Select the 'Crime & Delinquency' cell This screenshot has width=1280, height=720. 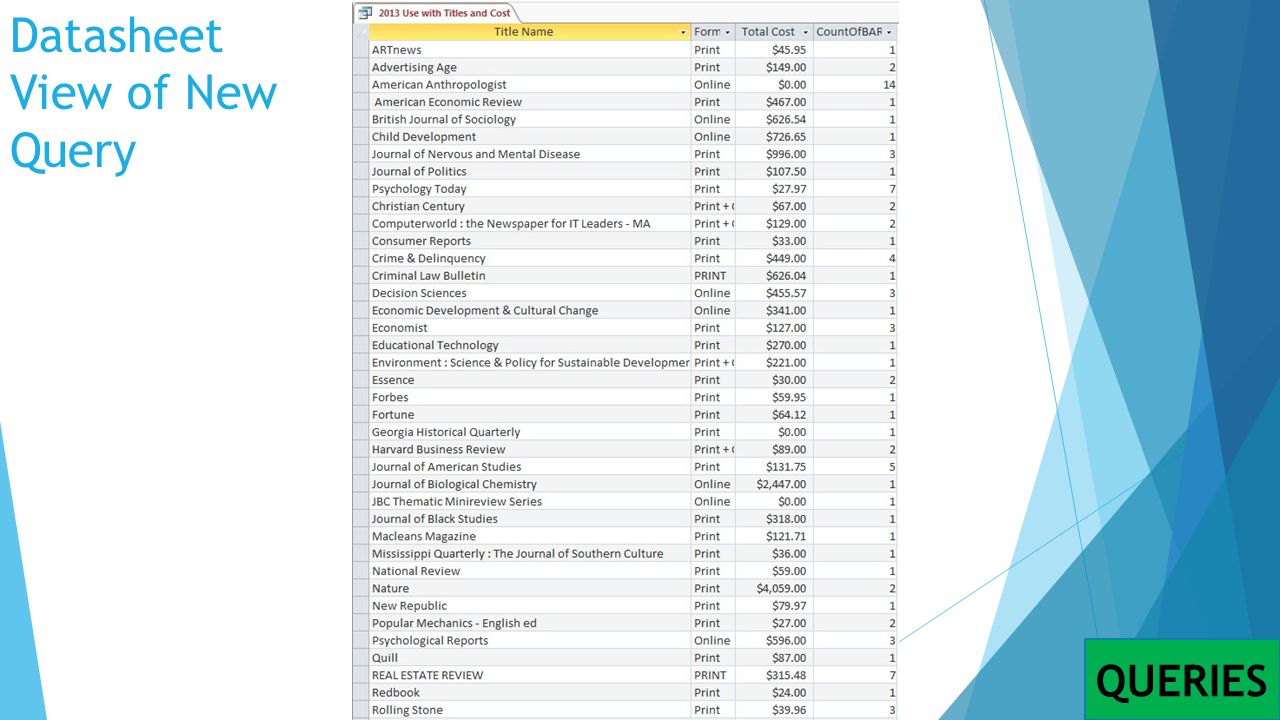tap(529, 258)
